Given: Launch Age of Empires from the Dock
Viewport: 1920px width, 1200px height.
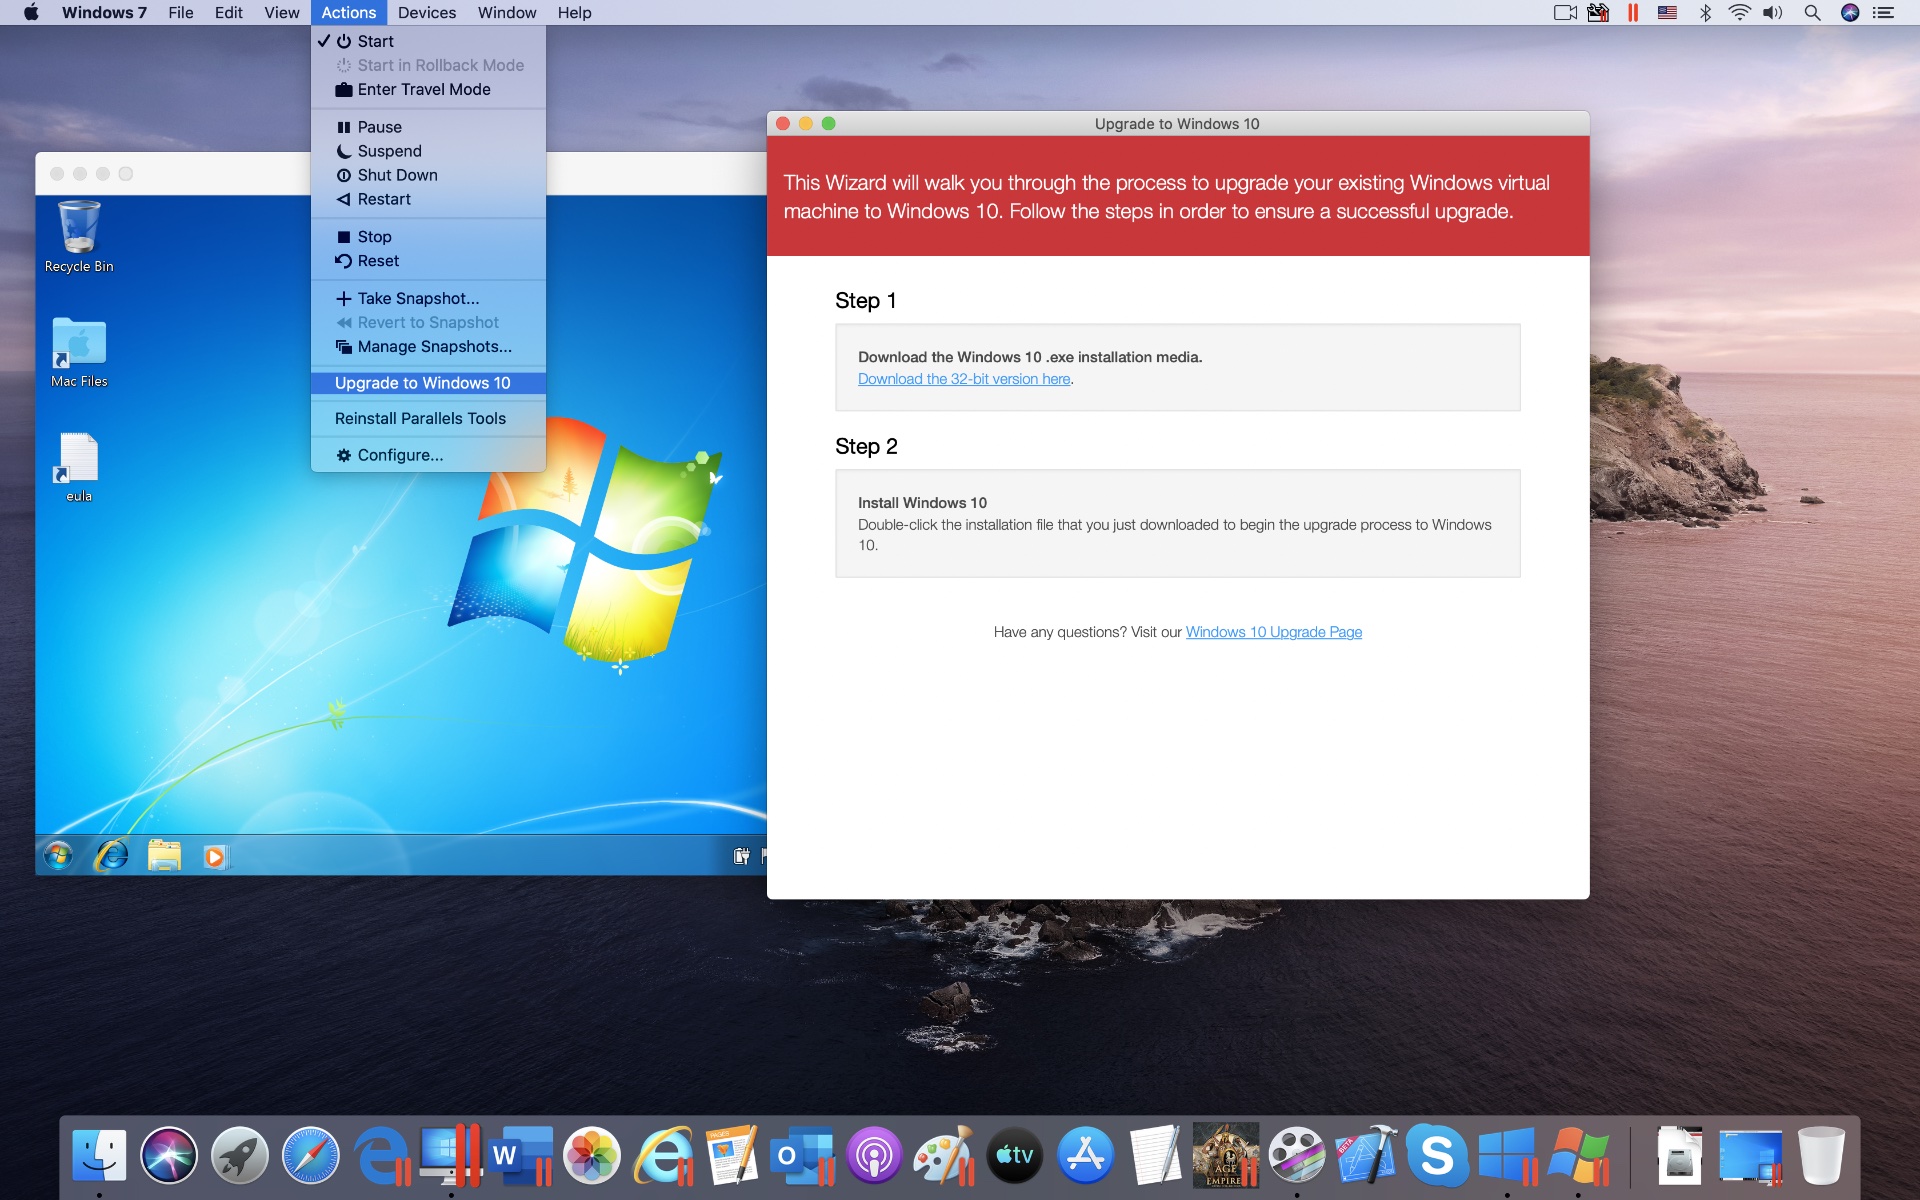Looking at the screenshot, I should click(1226, 1155).
